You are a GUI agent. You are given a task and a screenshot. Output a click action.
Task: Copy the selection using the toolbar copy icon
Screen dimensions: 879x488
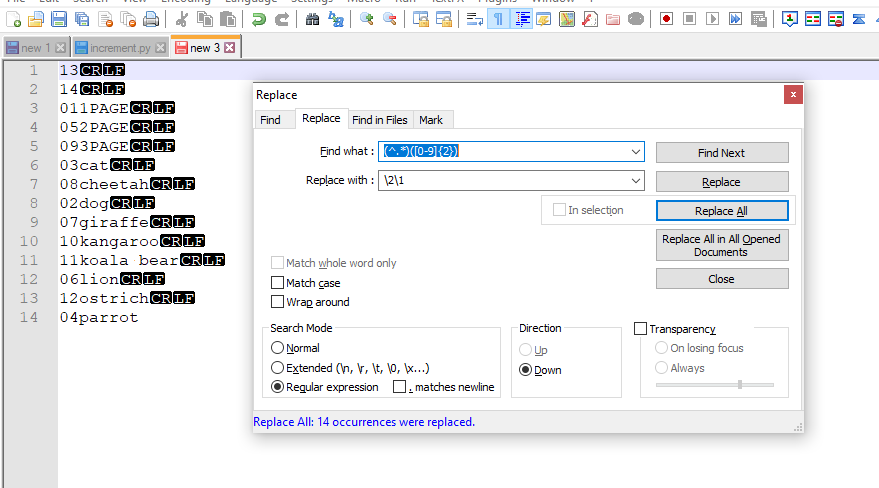point(205,20)
